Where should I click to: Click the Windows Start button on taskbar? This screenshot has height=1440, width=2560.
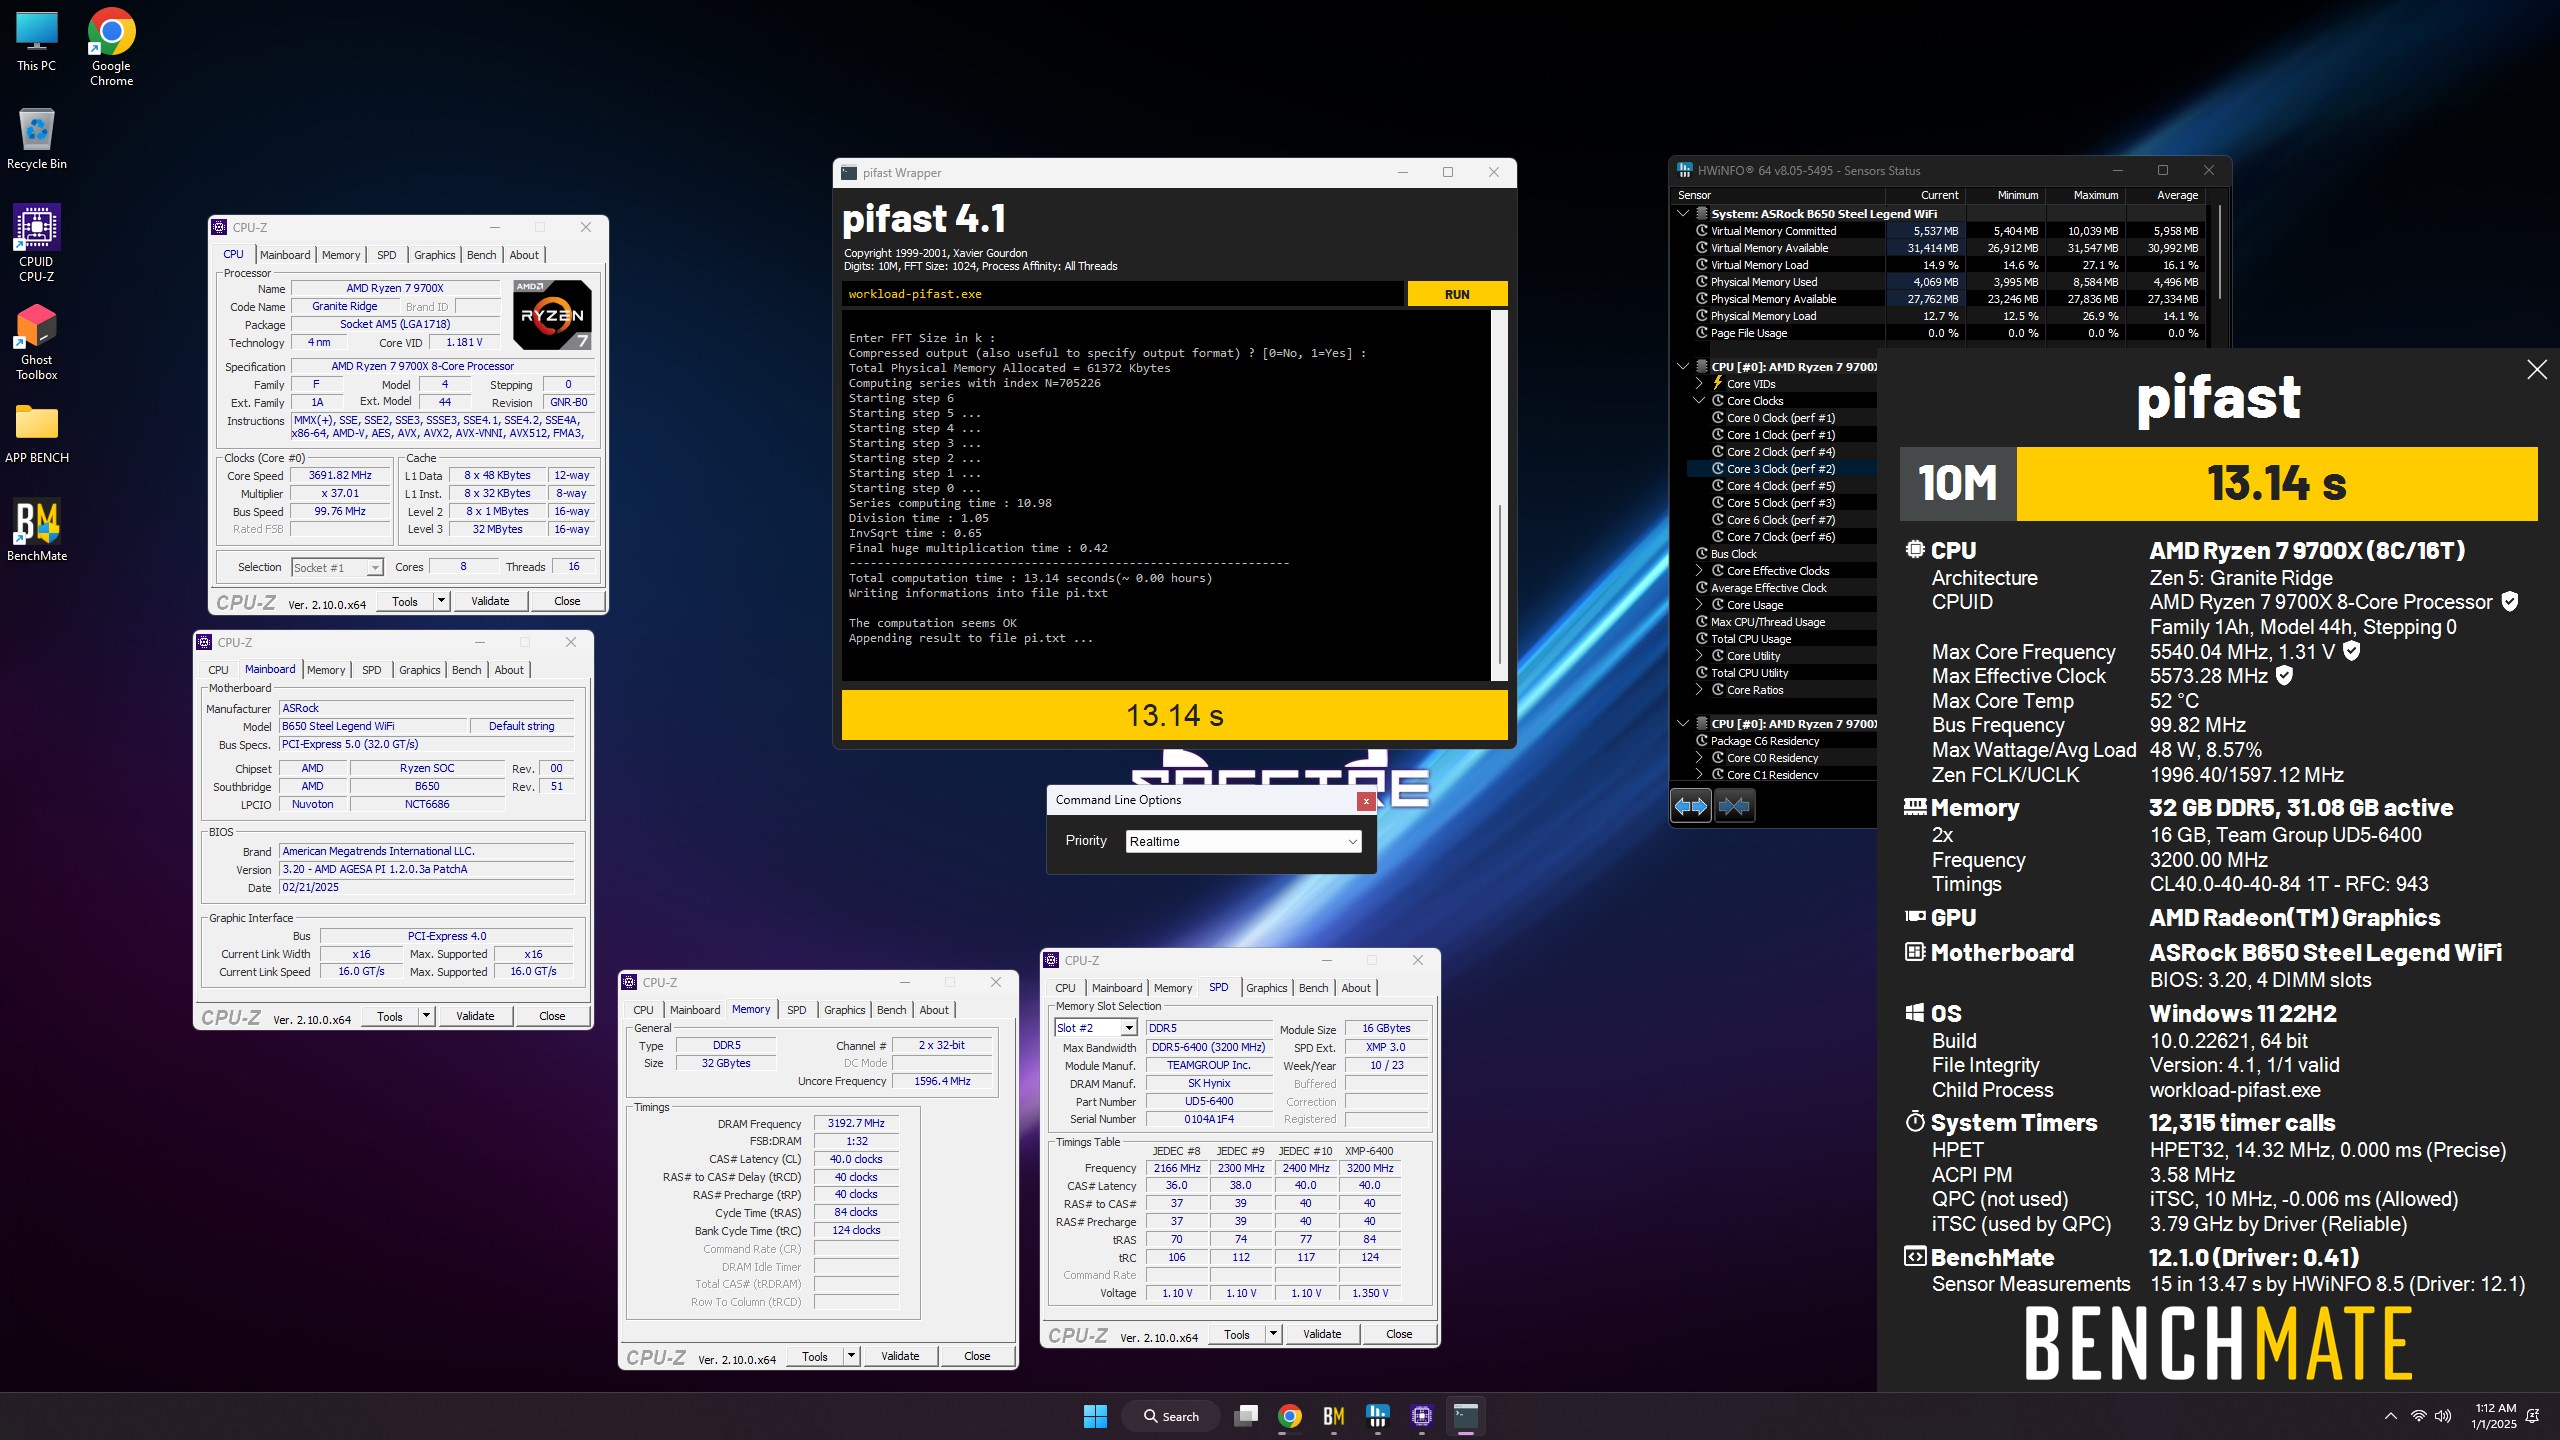(1095, 1416)
